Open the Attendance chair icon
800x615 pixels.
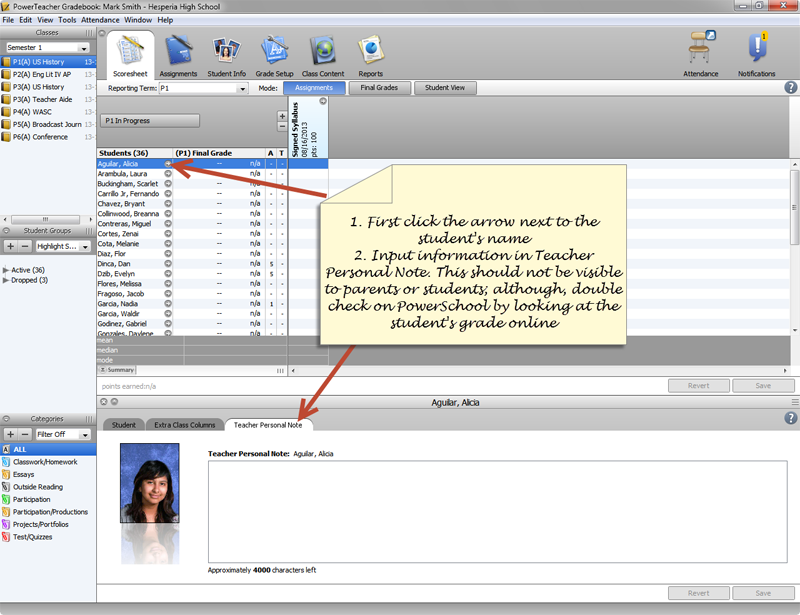point(701,54)
